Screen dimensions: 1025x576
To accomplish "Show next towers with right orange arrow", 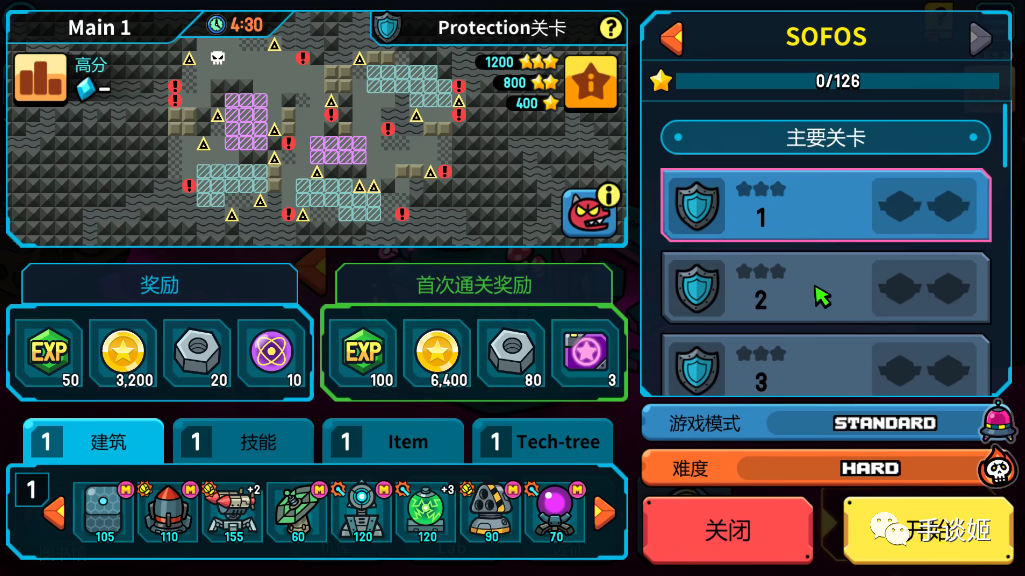I will tap(605, 514).
